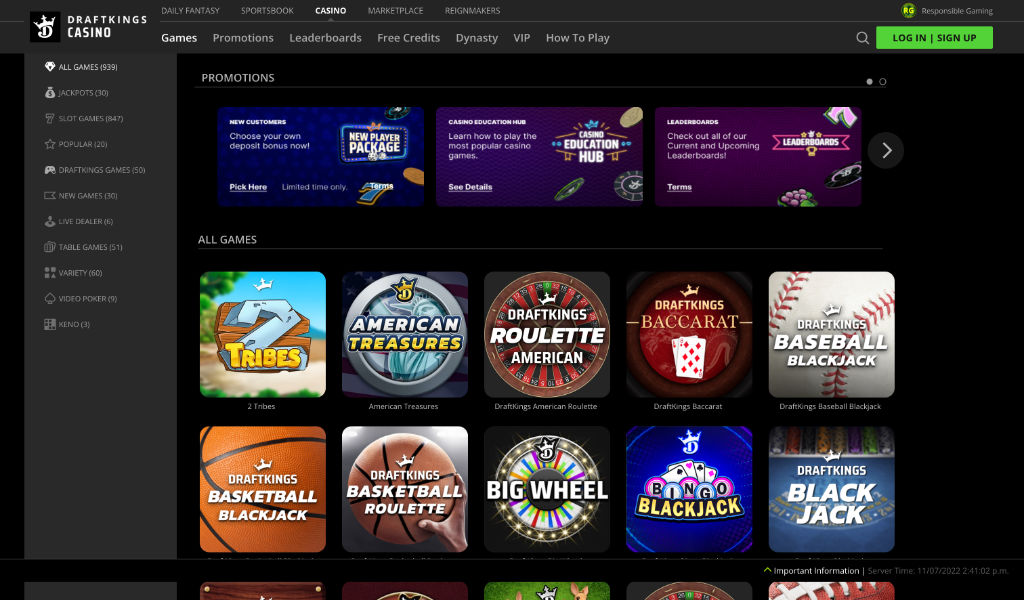This screenshot has height=600, width=1024.
Task: Click the Pick Here link
Action: click(248, 187)
